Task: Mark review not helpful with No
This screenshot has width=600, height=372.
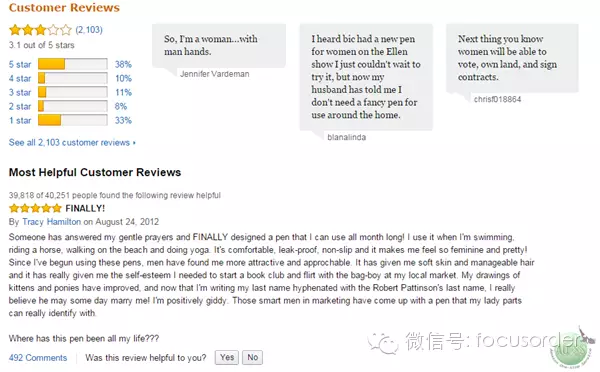Action: point(253,357)
